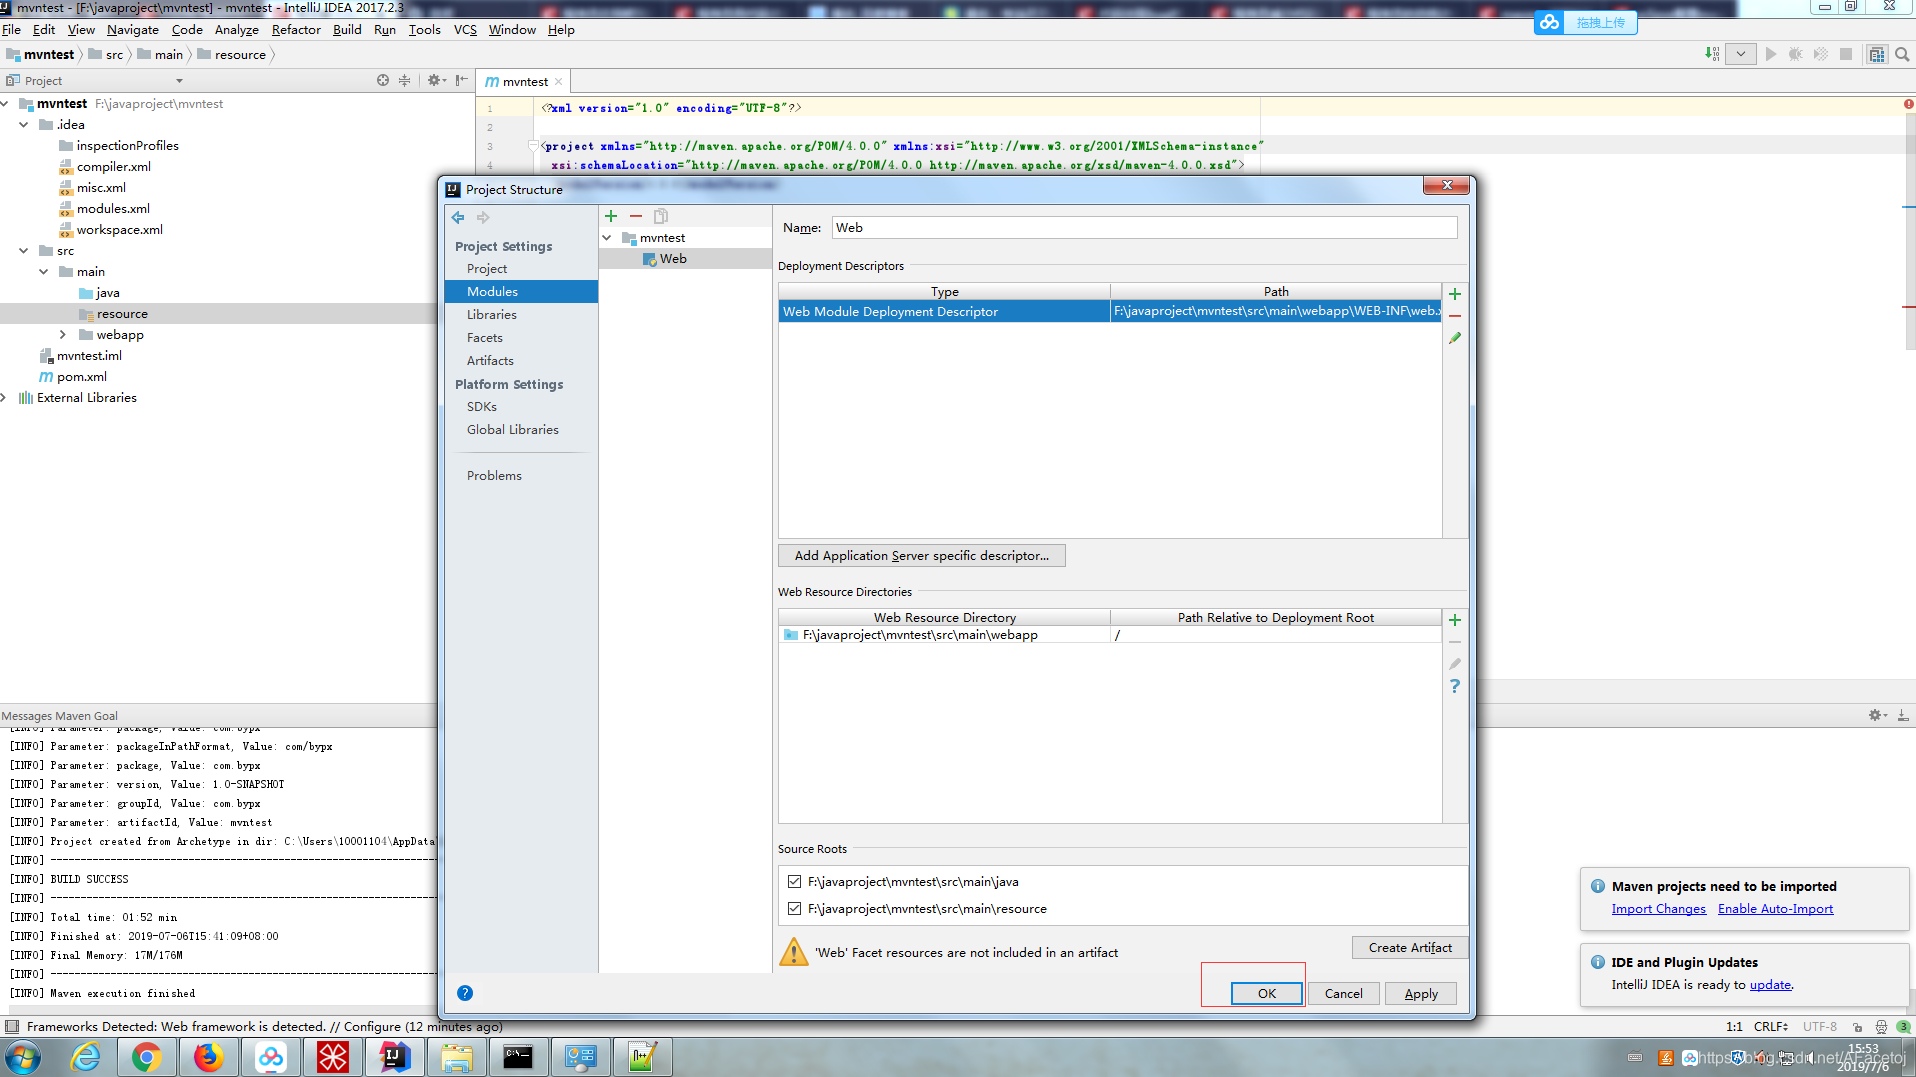Screen dimensions: 1916x1077
Task: Toggle src\main\java source root checkbox
Action: (794, 881)
